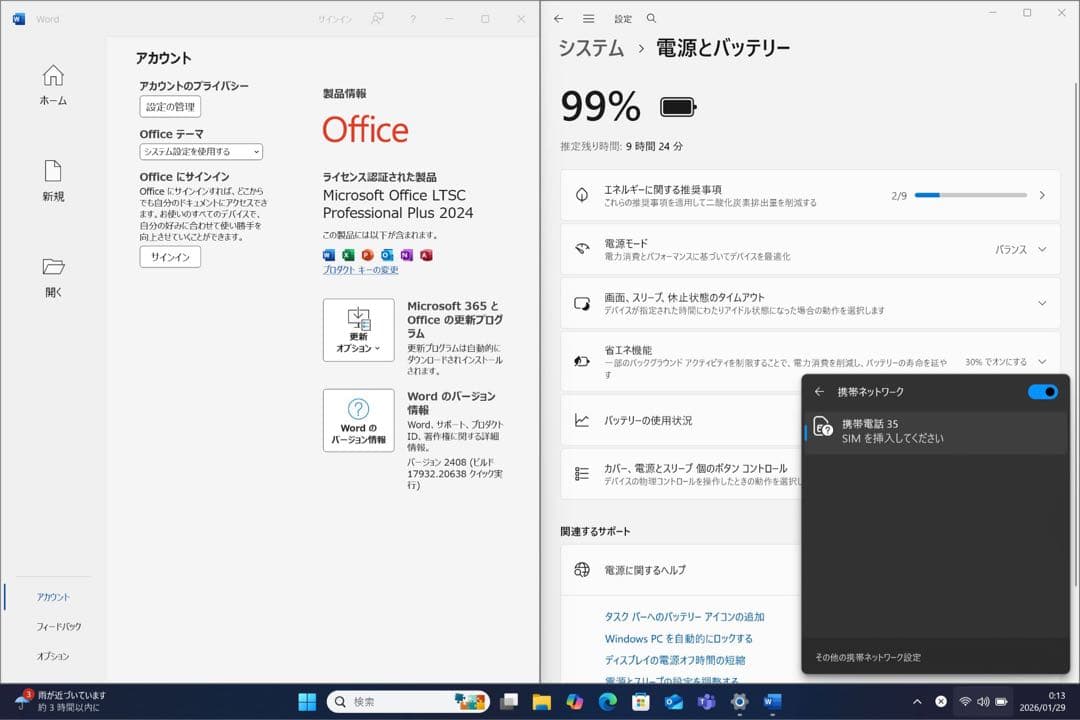Click the プロダクト キーの変更 link
This screenshot has width=1080, height=720.
click(361, 269)
